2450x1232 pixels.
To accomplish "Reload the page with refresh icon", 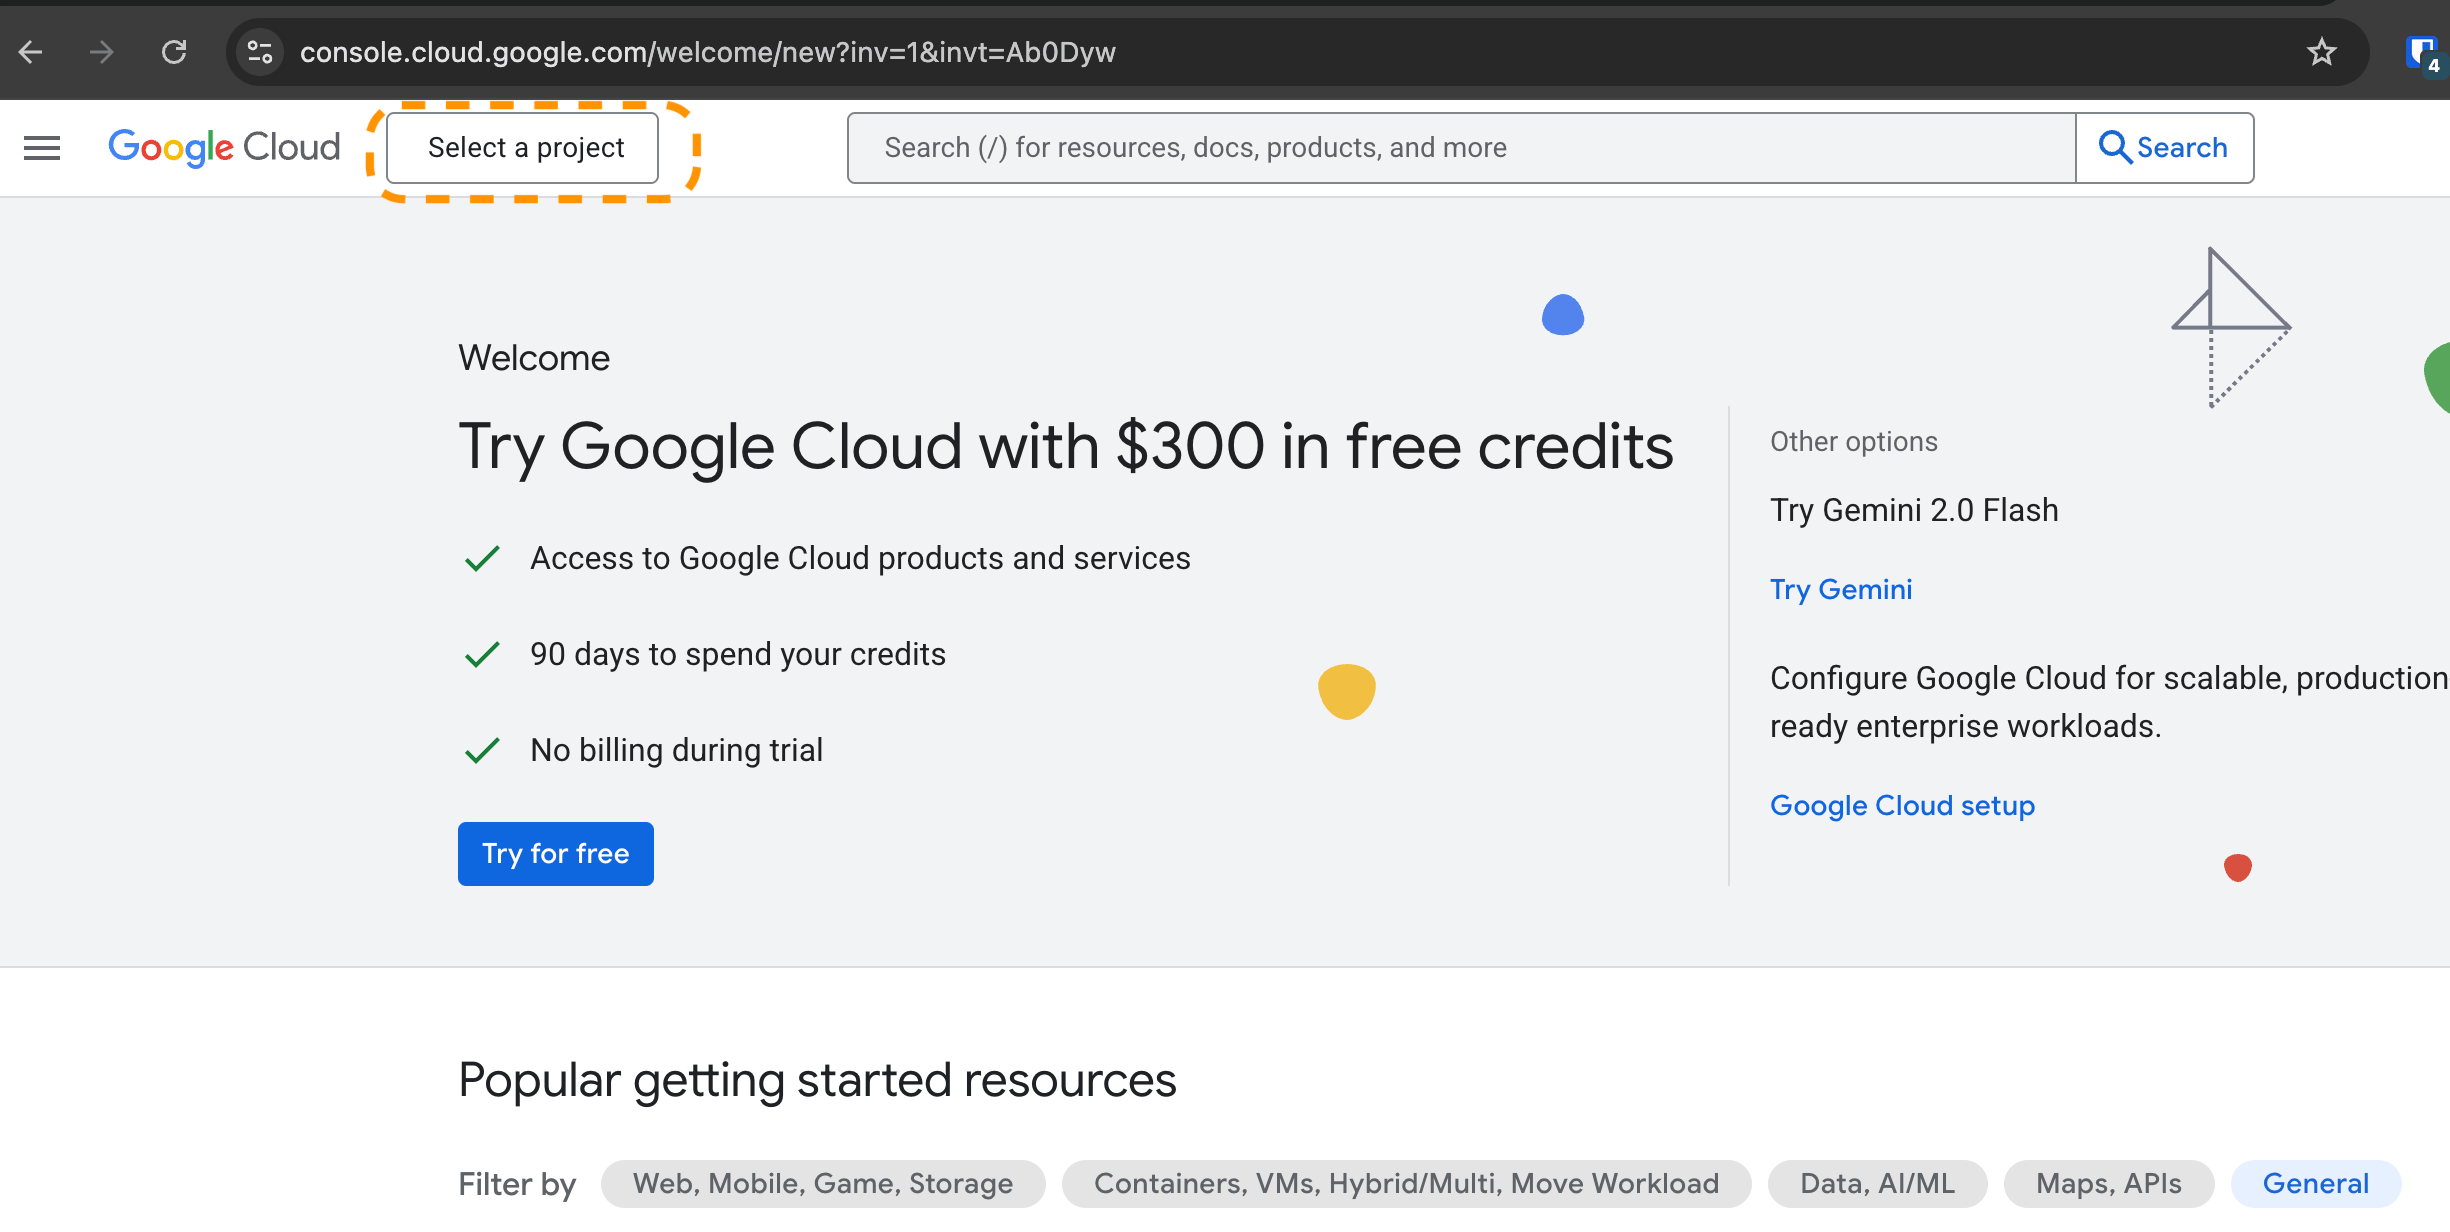I will (x=174, y=52).
